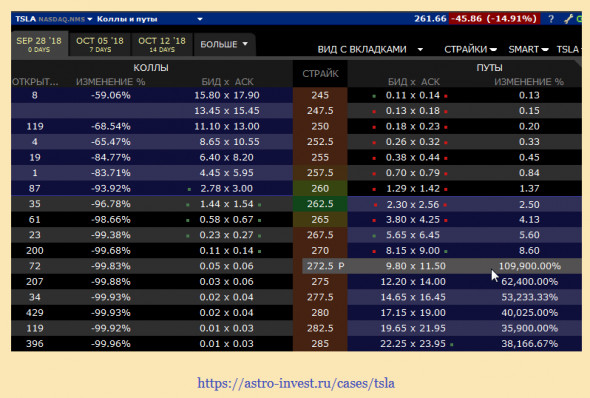Click put quote 0.11 x 0.14

pos(413,95)
